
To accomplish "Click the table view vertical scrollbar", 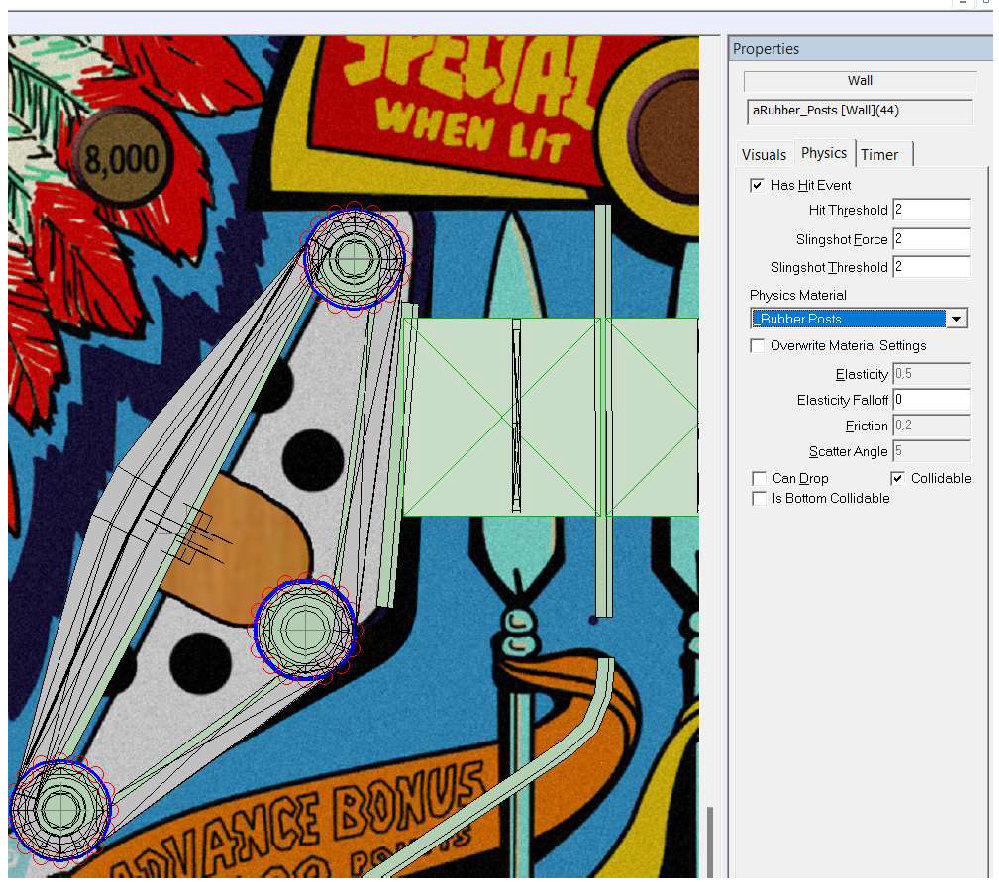I will coord(710,841).
